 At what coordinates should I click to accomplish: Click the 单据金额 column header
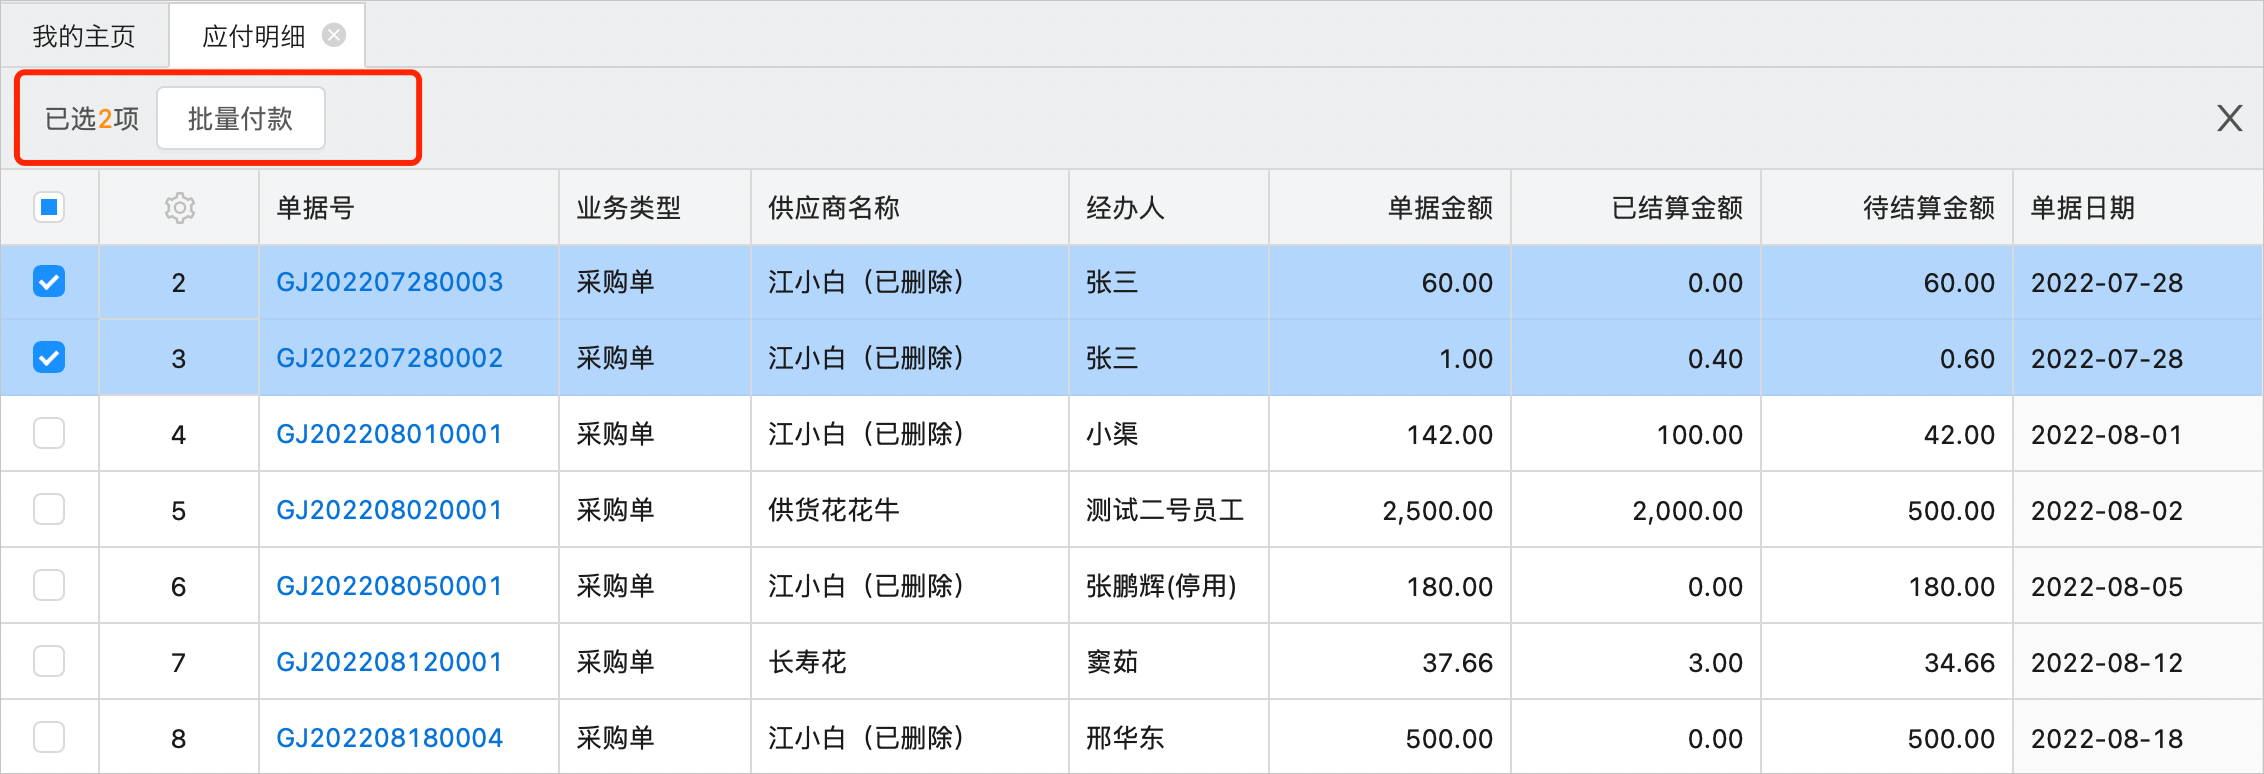point(1440,208)
